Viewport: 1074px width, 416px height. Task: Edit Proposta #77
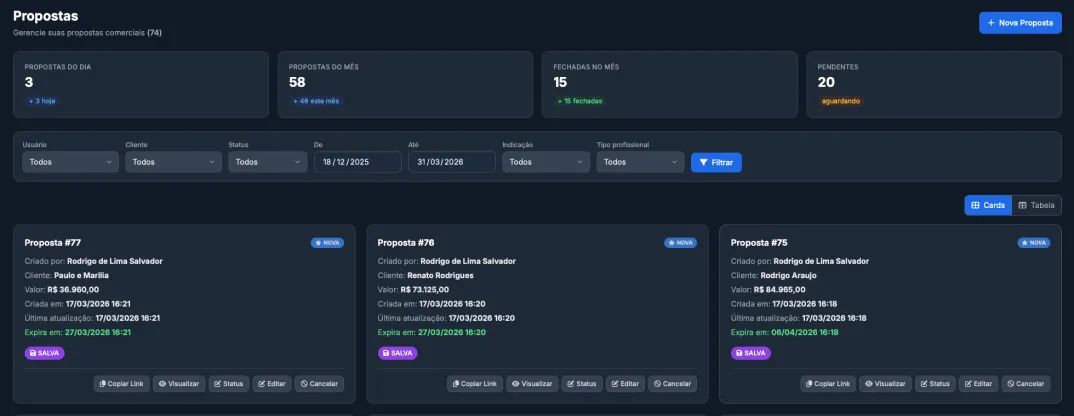tap(272, 384)
